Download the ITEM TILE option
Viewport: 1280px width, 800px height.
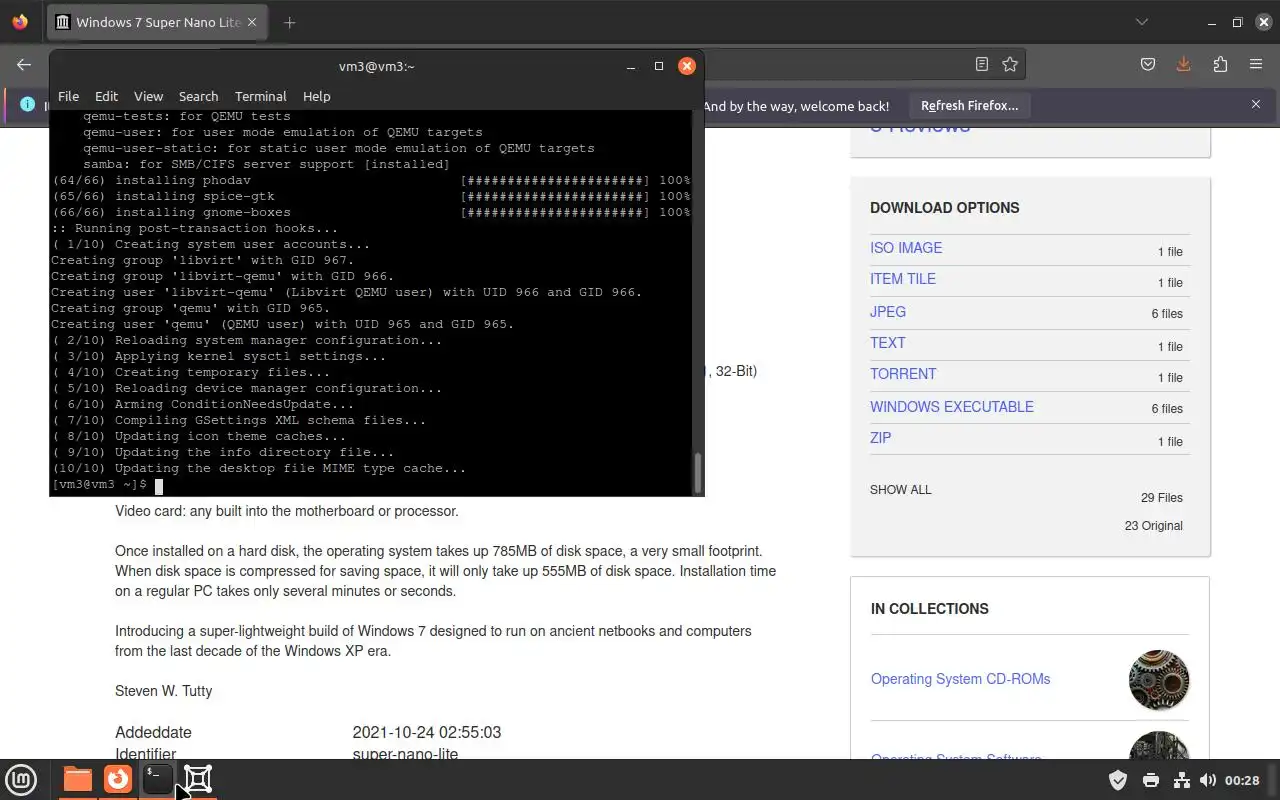(x=903, y=279)
